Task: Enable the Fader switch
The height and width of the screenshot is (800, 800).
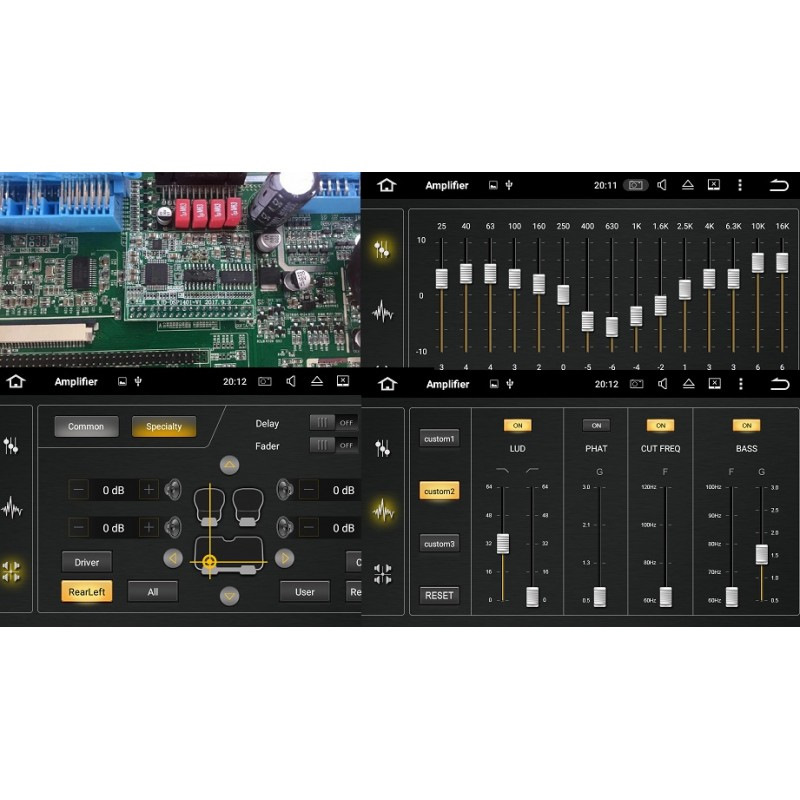Action: (x=333, y=445)
